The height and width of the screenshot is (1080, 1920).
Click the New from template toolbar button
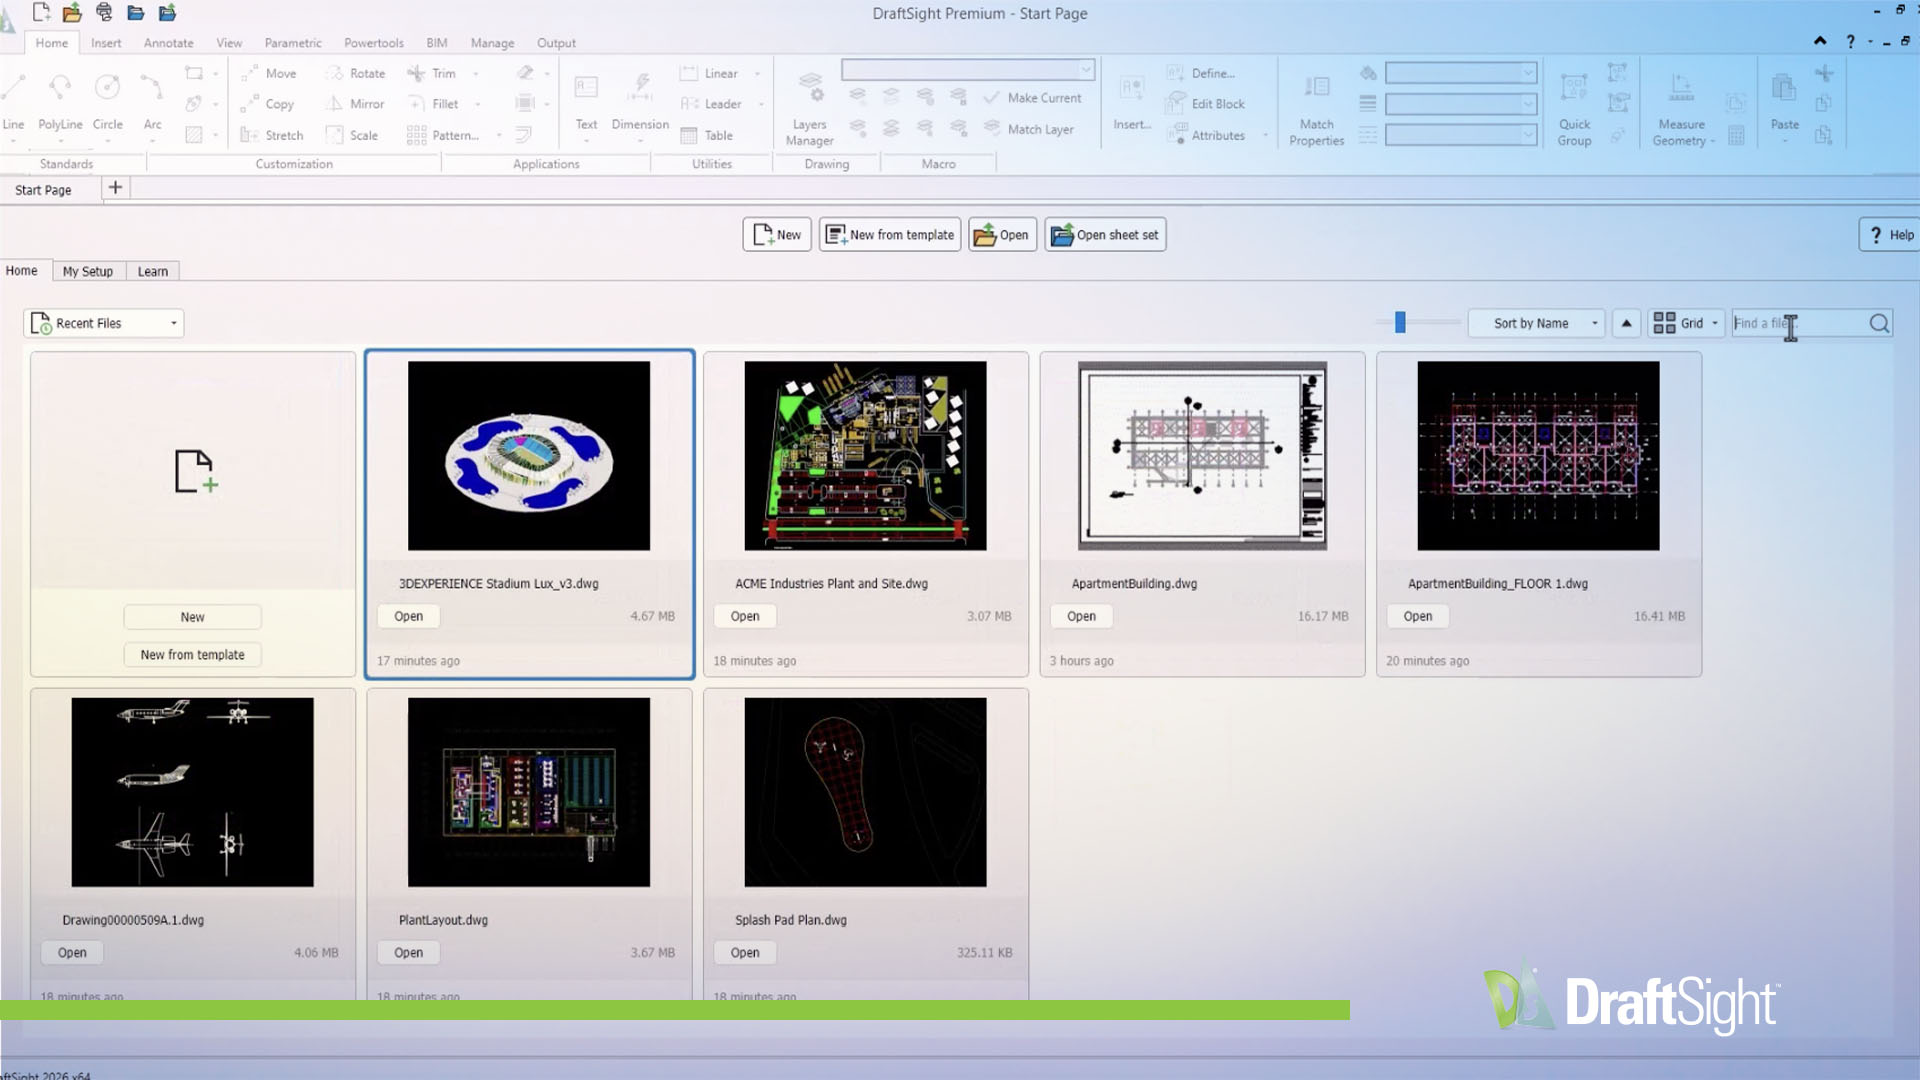(x=890, y=235)
